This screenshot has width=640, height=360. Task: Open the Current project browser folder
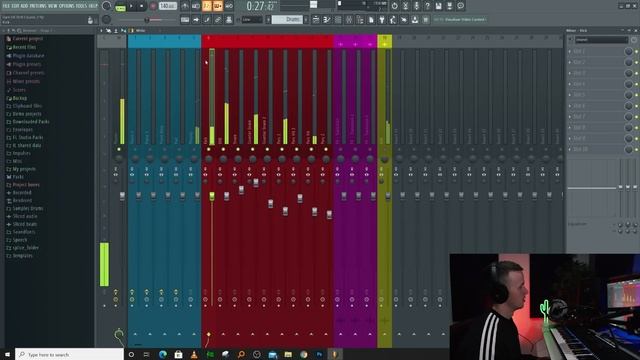[x=28, y=39]
